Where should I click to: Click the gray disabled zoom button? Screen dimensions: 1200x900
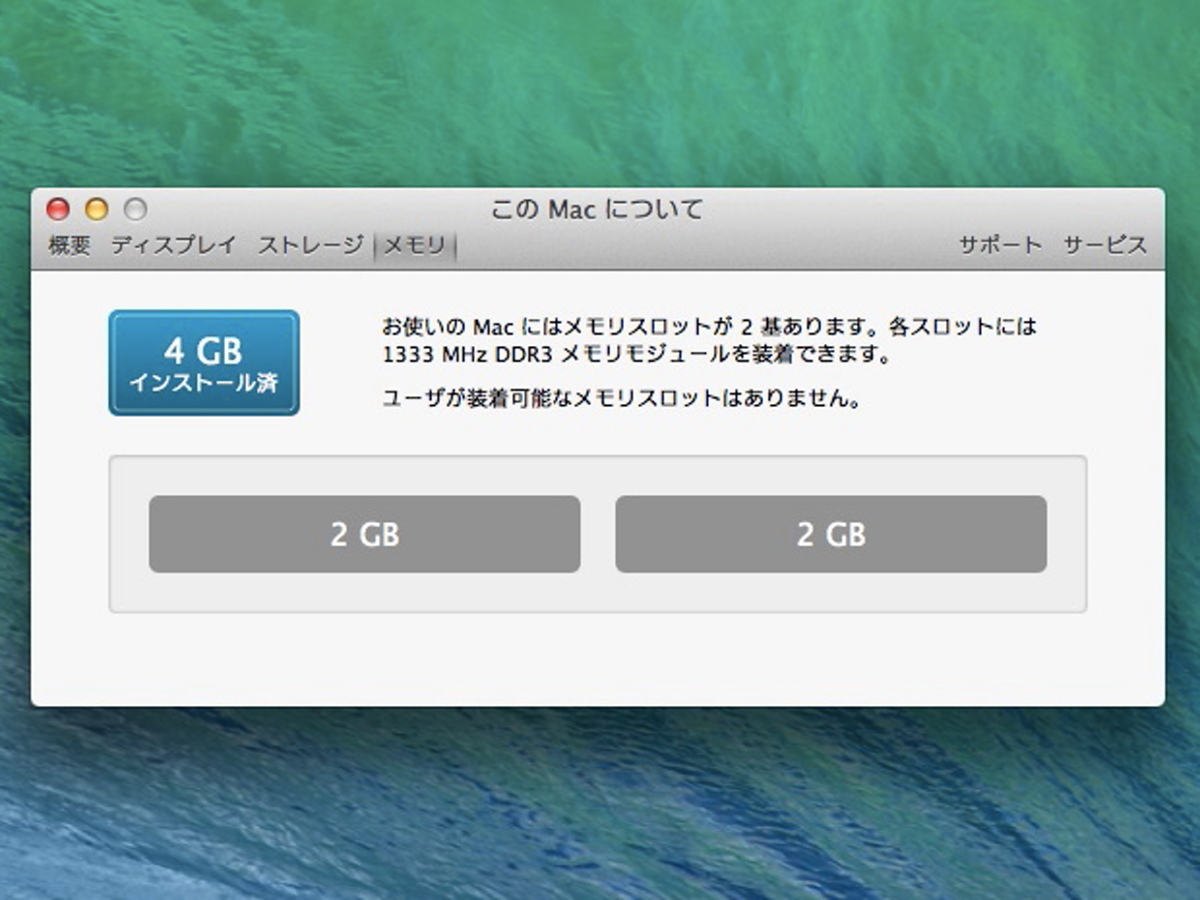click(x=135, y=209)
